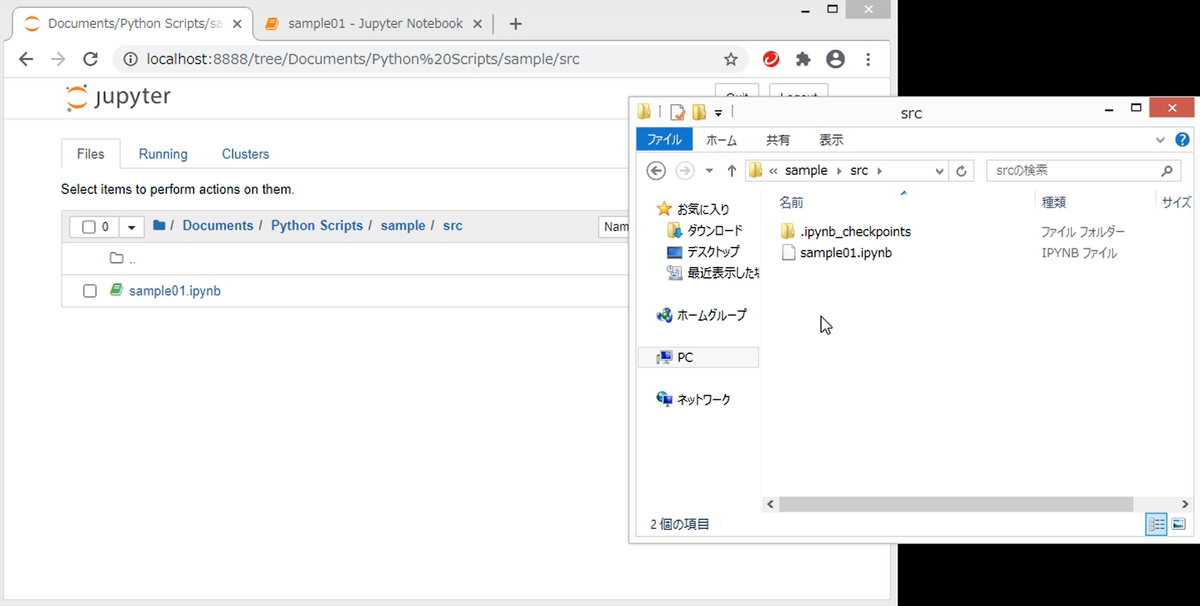Go up one folder in Explorer
This screenshot has width=1200, height=606.
732,171
